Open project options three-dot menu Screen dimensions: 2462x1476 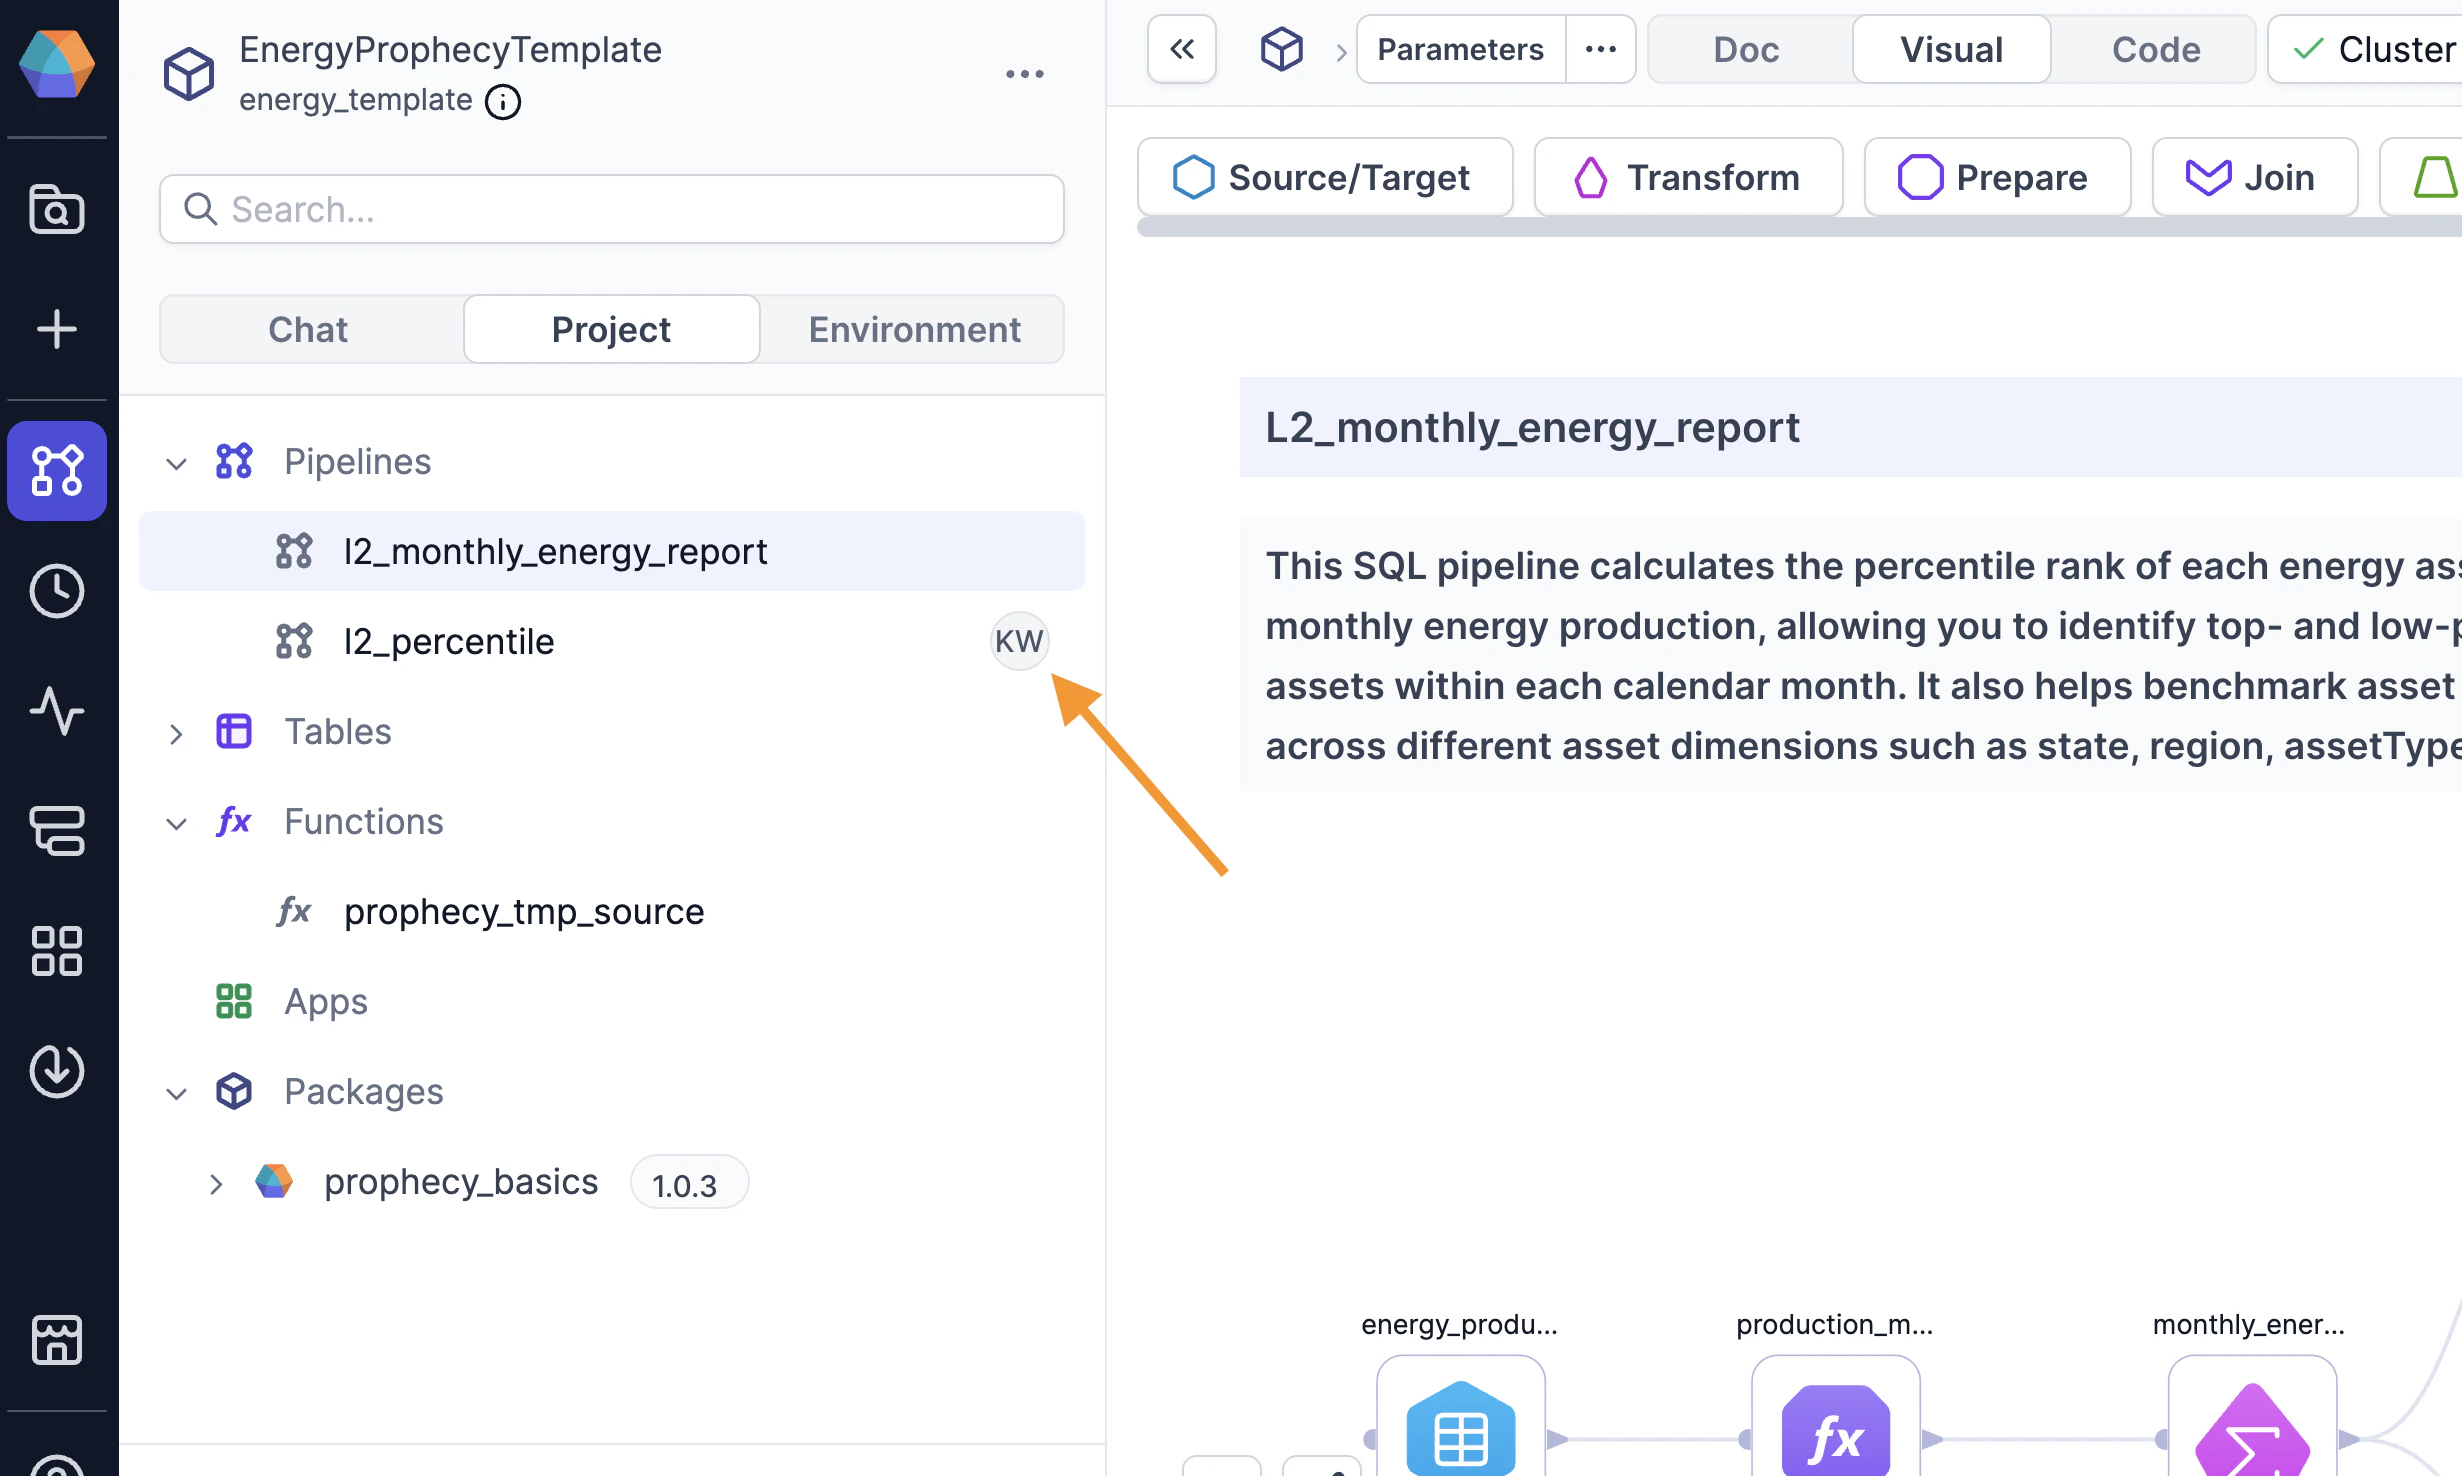tap(1025, 74)
